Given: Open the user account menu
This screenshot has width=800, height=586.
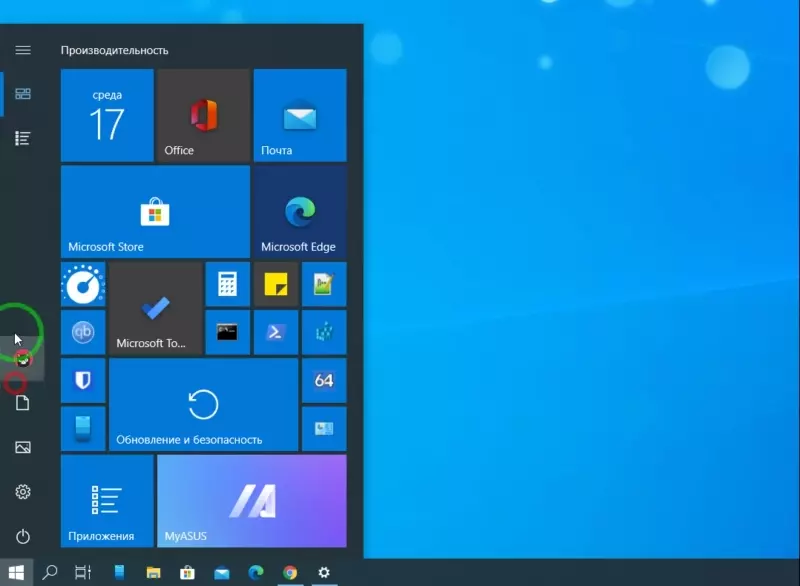Looking at the screenshot, I should click(x=23, y=359).
